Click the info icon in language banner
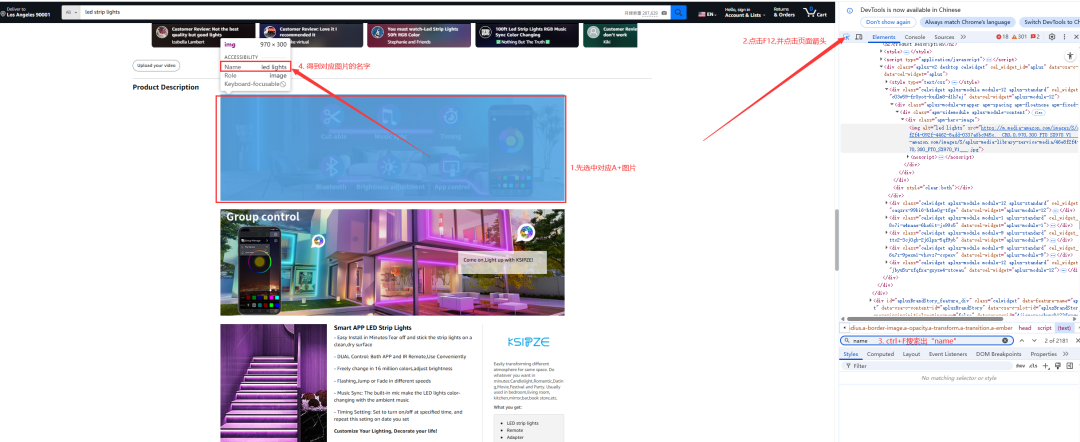 point(850,10)
